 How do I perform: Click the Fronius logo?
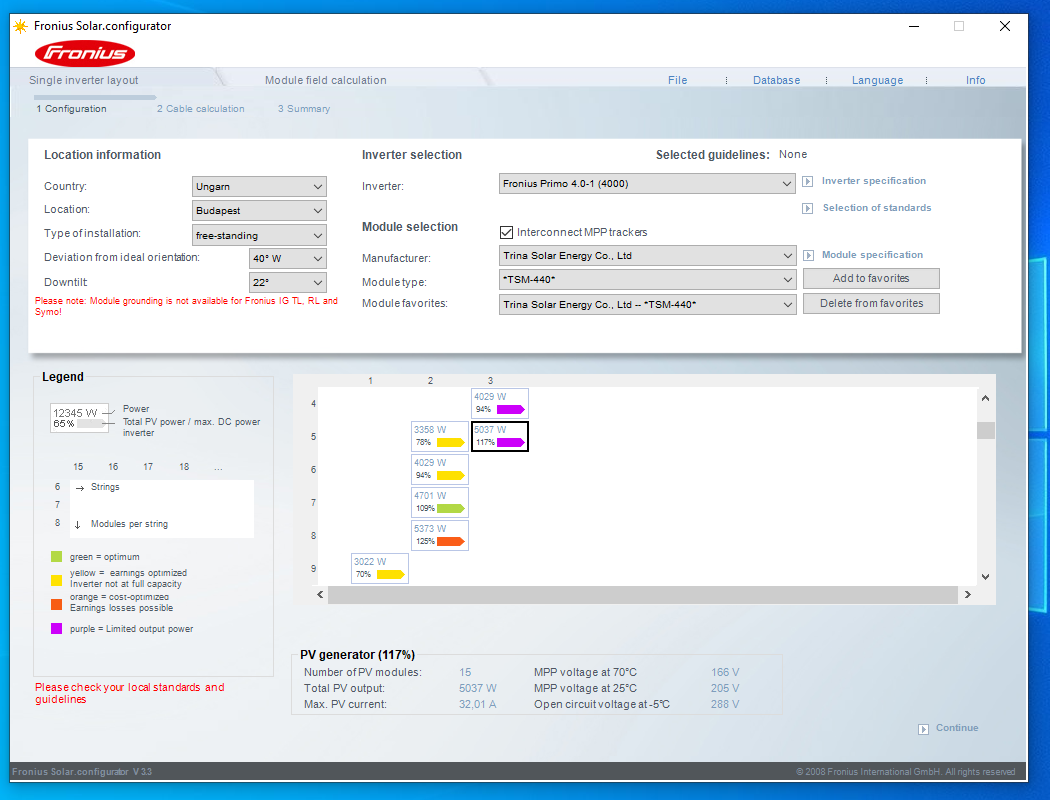(x=85, y=54)
